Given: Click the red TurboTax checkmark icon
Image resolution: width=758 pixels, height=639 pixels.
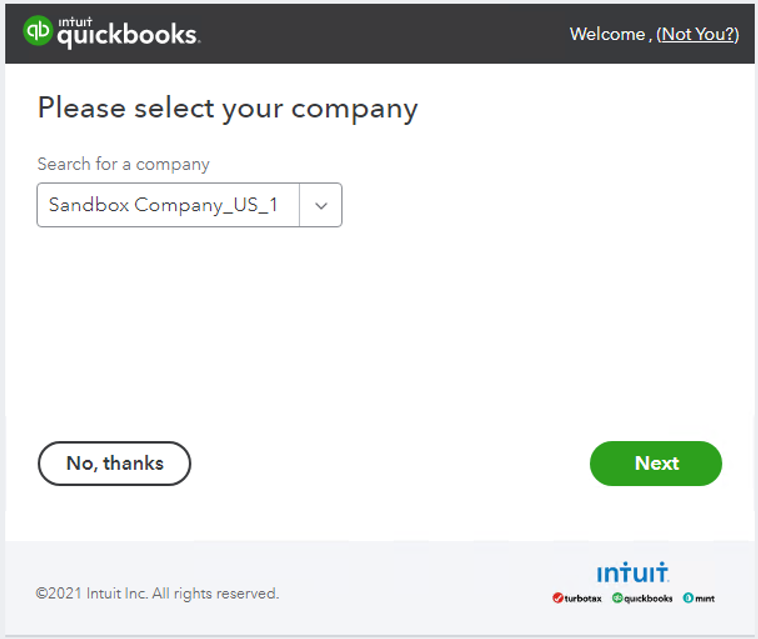Looking at the screenshot, I should 557,598.
